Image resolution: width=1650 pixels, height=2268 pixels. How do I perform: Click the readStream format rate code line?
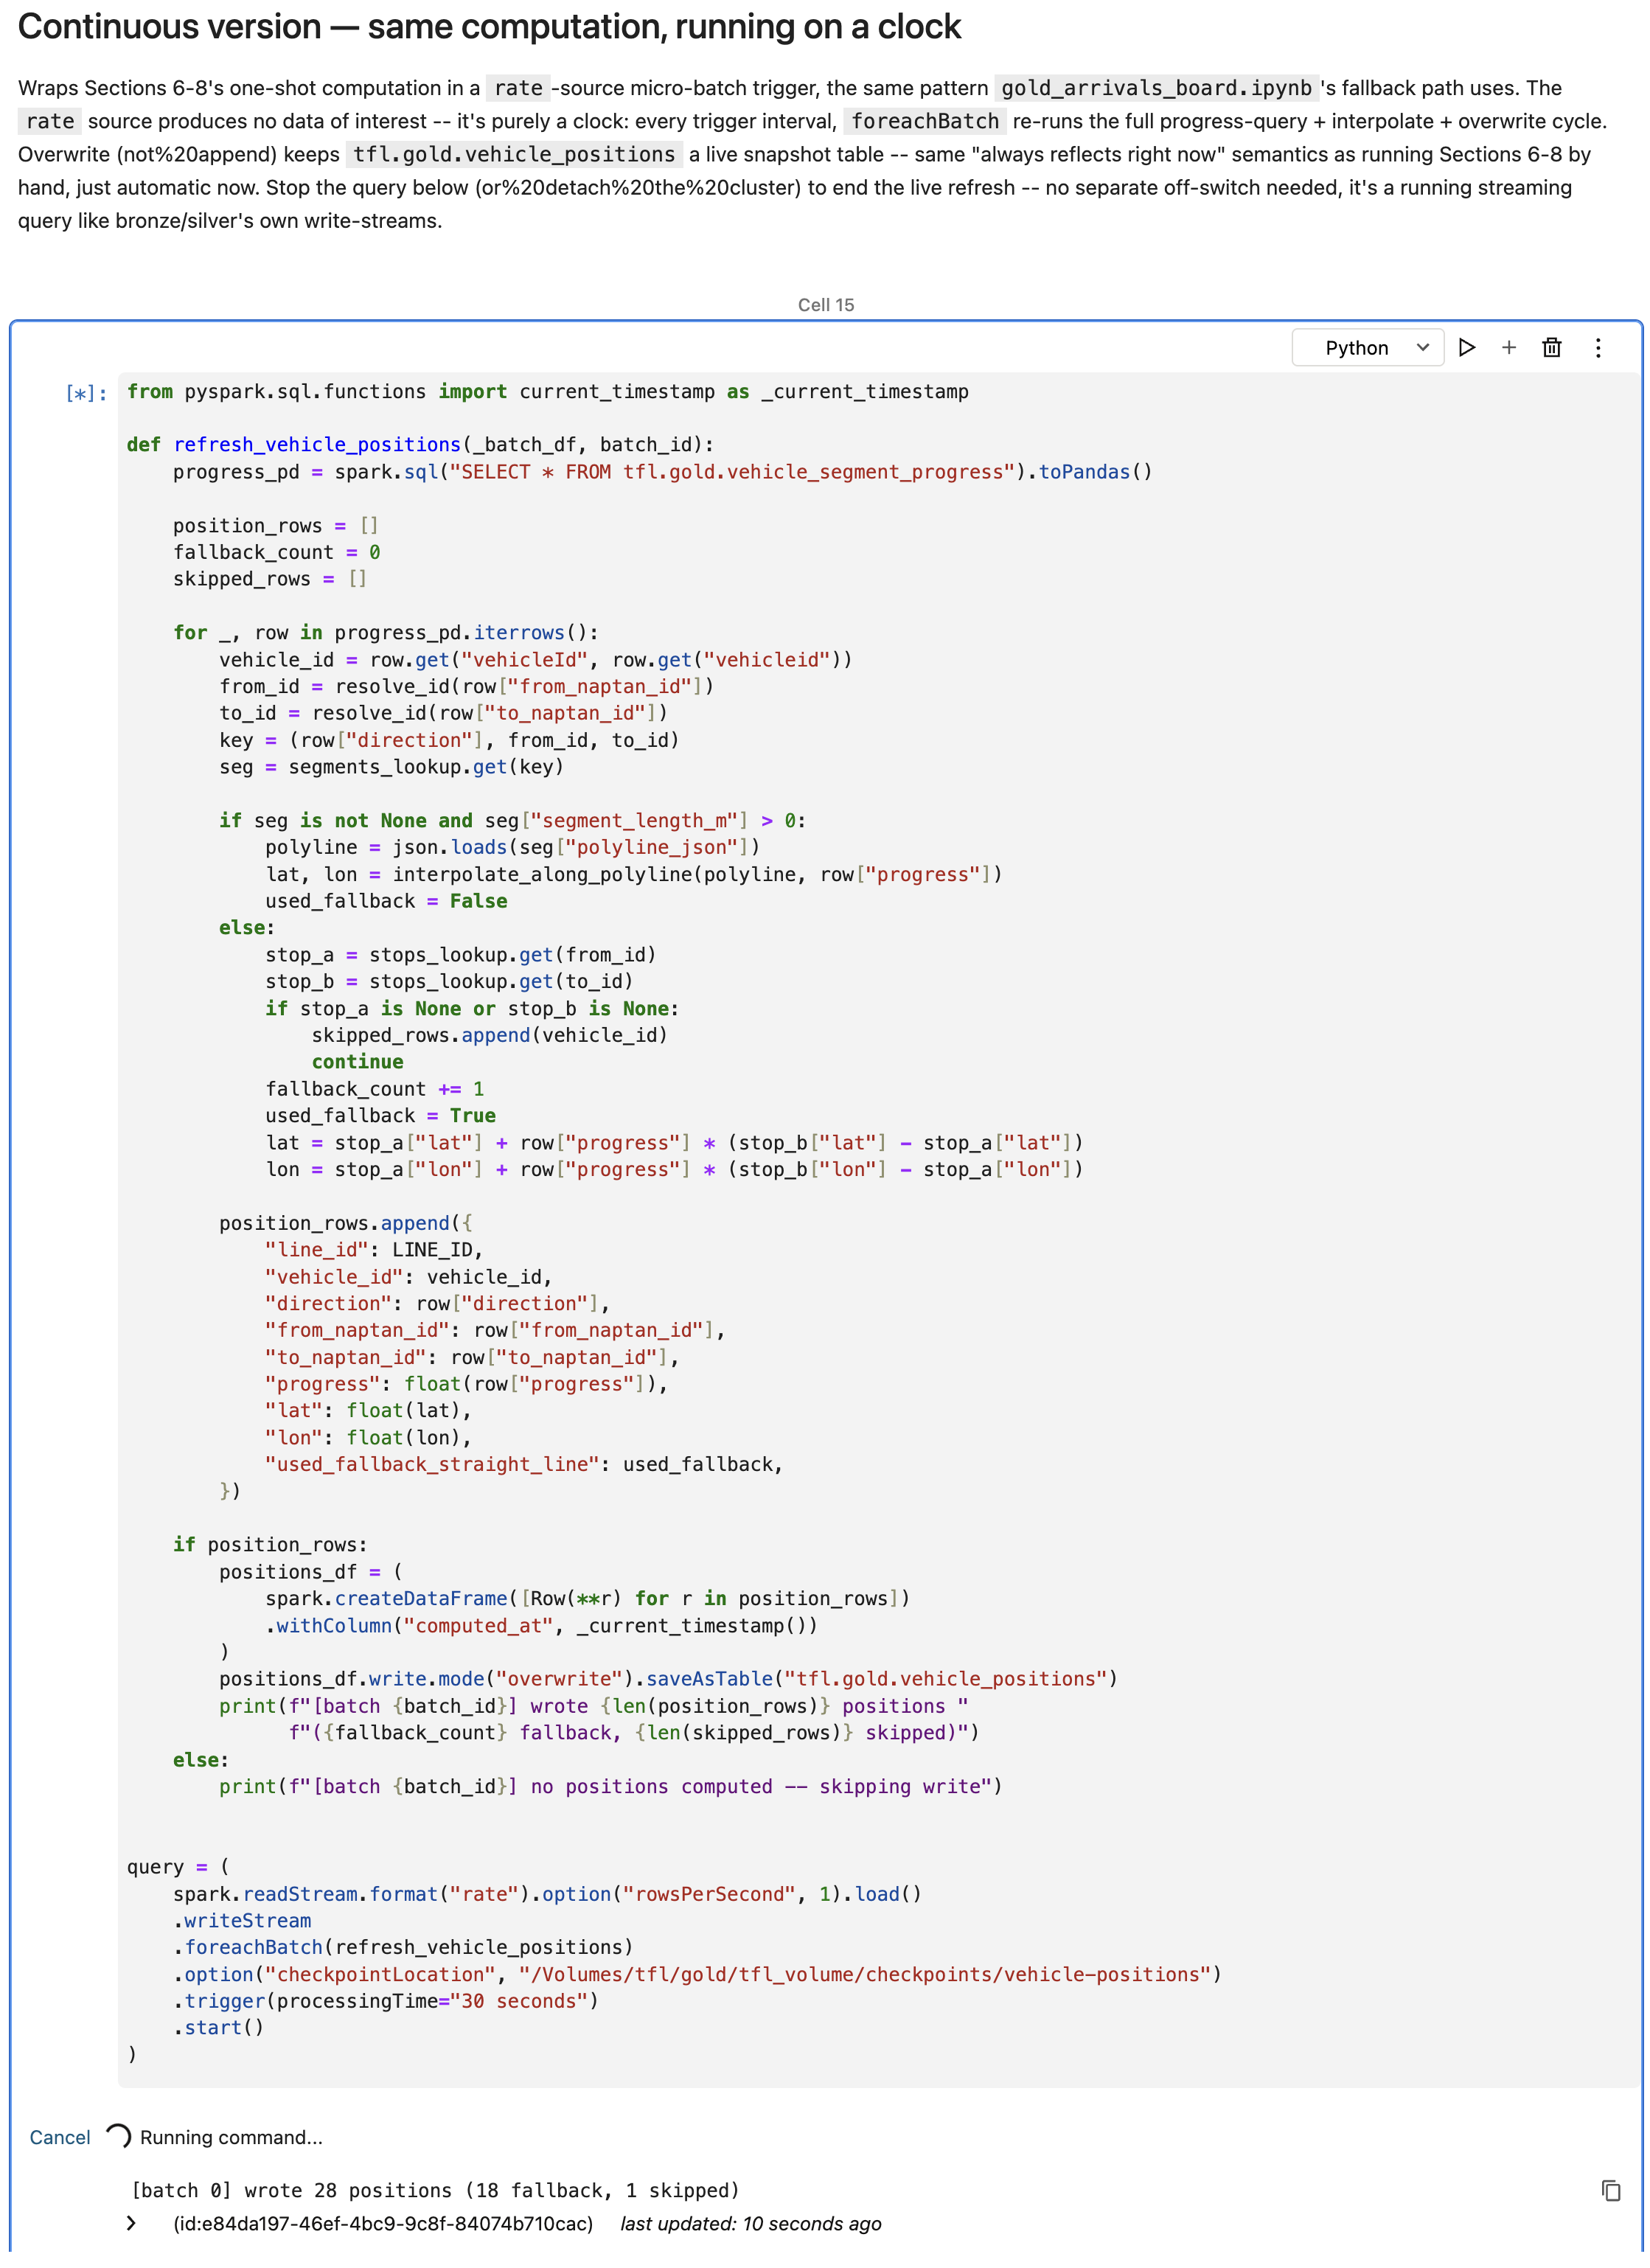[547, 1893]
